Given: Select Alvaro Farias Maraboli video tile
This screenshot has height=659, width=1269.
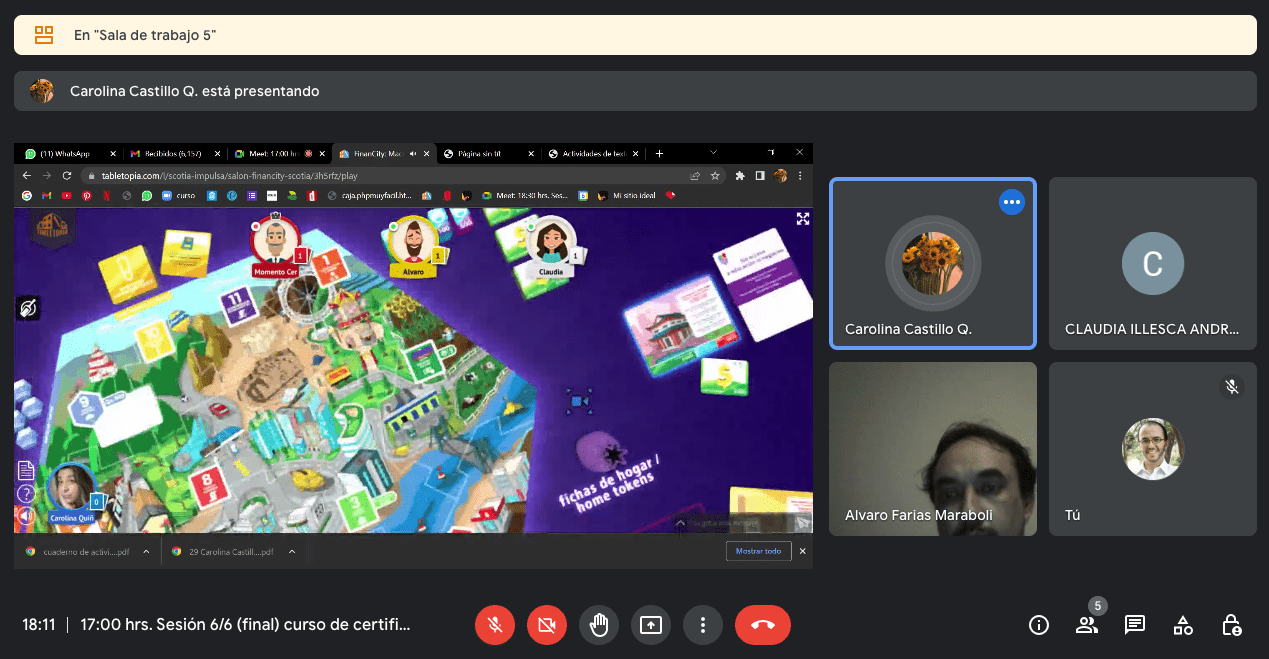Looking at the screenshot, I should (932, 448).
